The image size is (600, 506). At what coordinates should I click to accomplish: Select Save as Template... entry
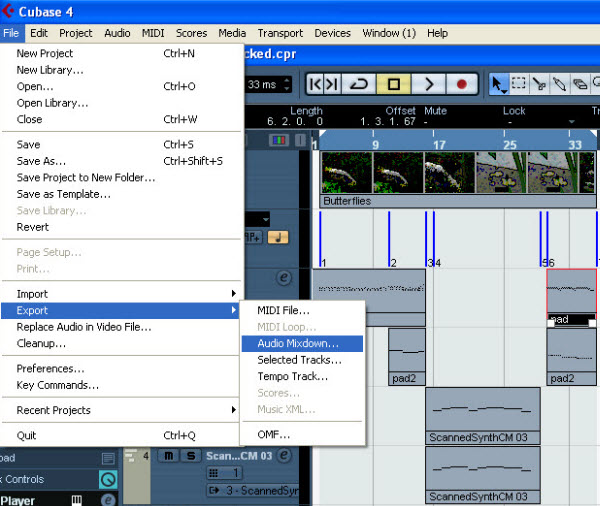120,194
